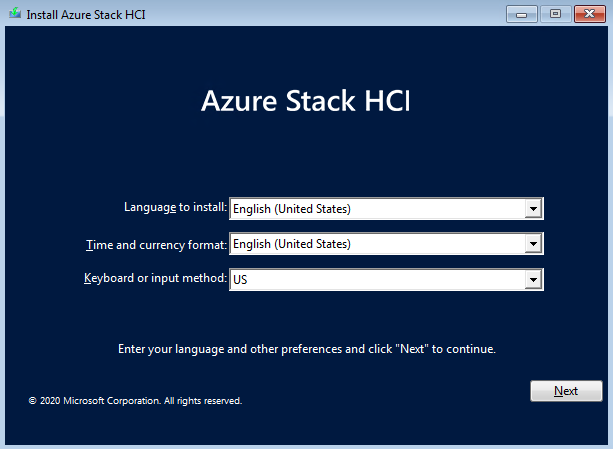Click the Azure Stack HCI heading
This screenshot has height=449, width=613.
tap(306, 103)
